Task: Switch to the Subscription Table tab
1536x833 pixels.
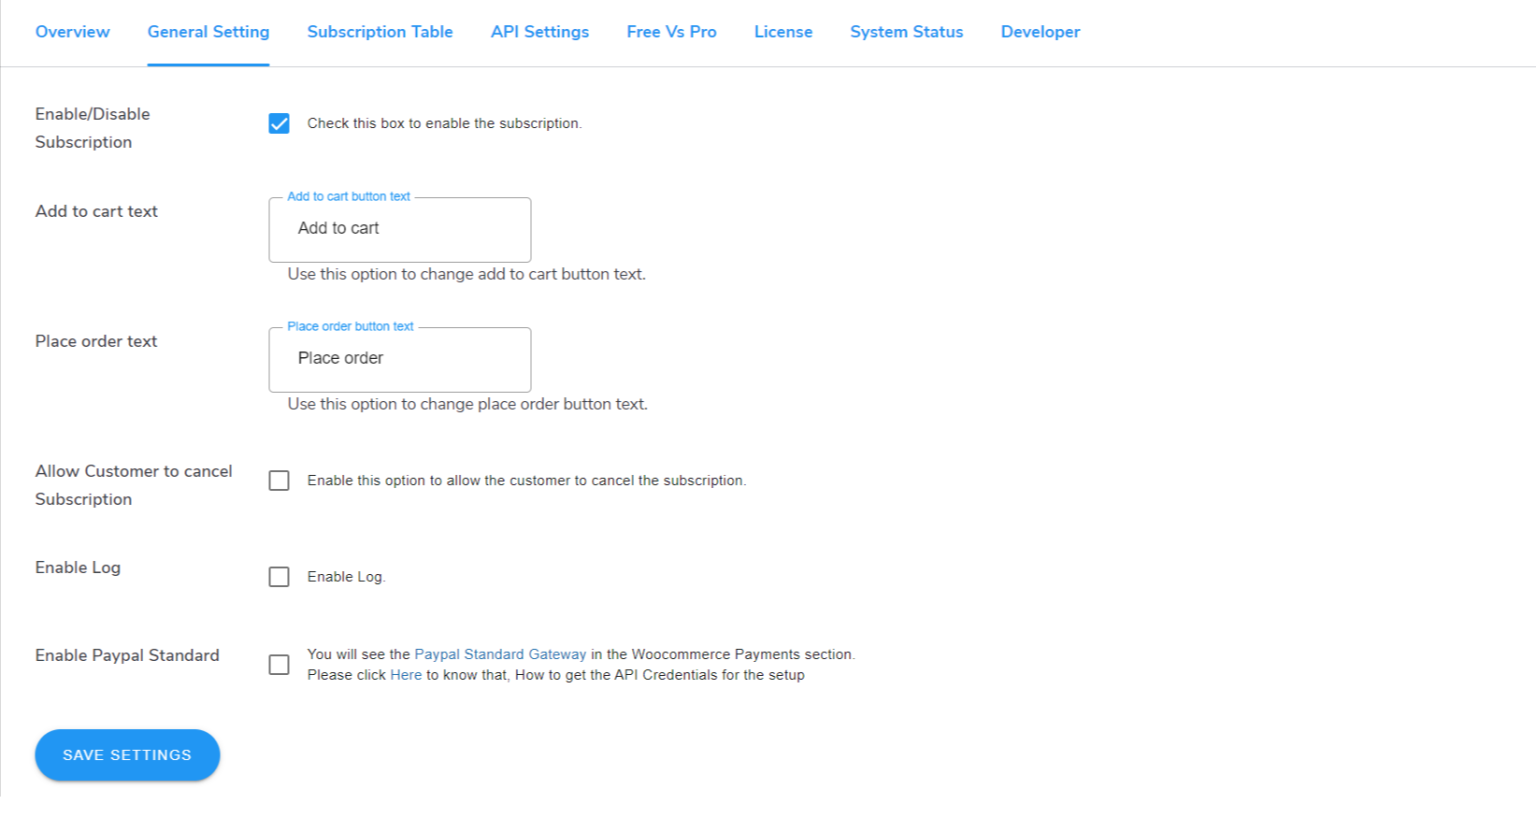Action: pos(380,32)
